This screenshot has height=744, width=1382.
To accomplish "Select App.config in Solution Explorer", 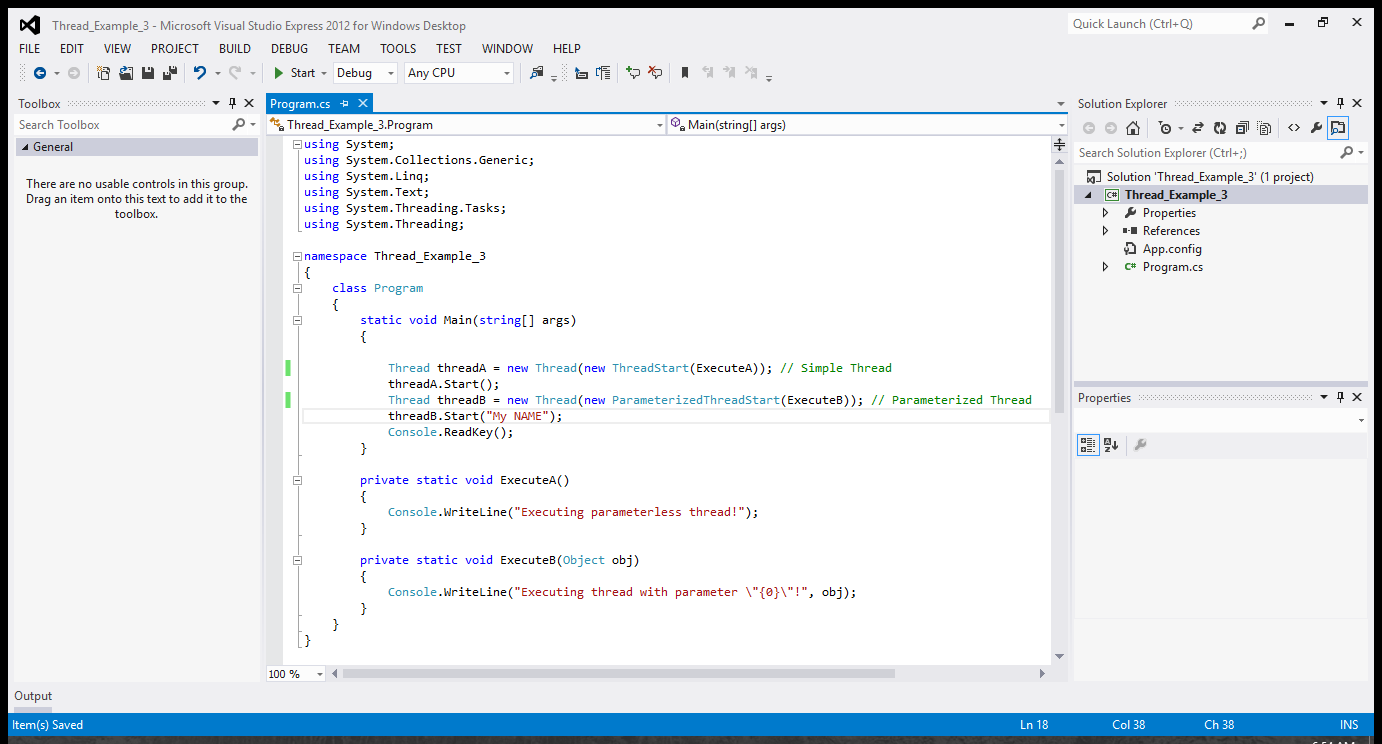I will [x=1172, y=249].
